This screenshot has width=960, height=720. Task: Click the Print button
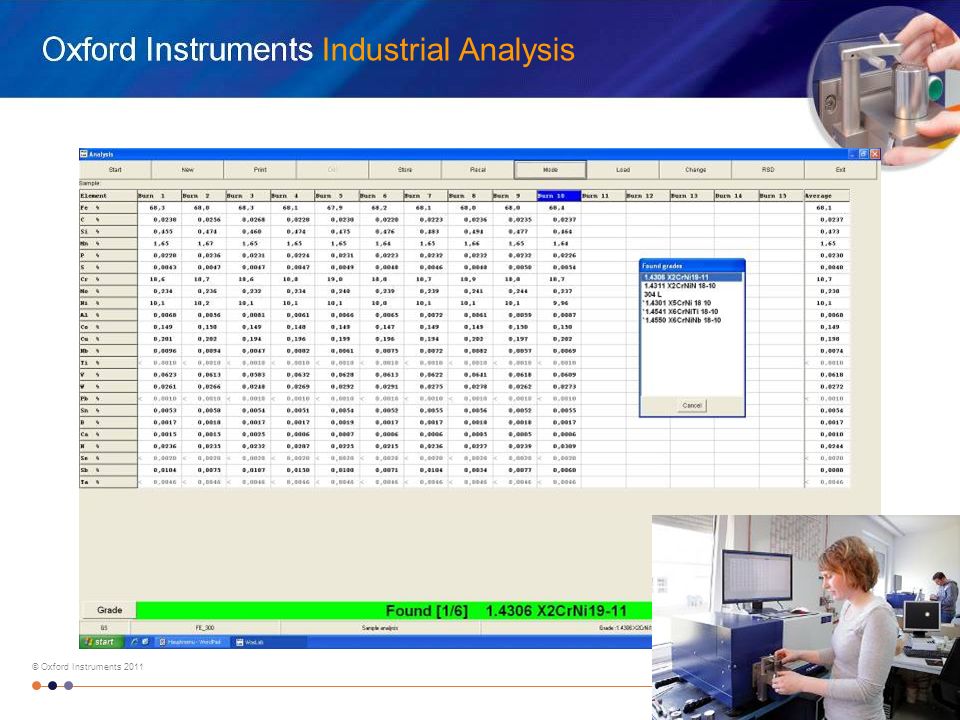click(x=260, y=170)
